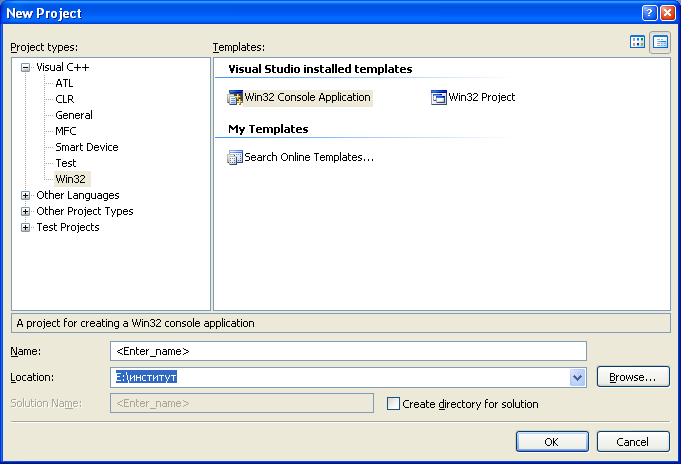Click the My Templates heading

[268, 129]
